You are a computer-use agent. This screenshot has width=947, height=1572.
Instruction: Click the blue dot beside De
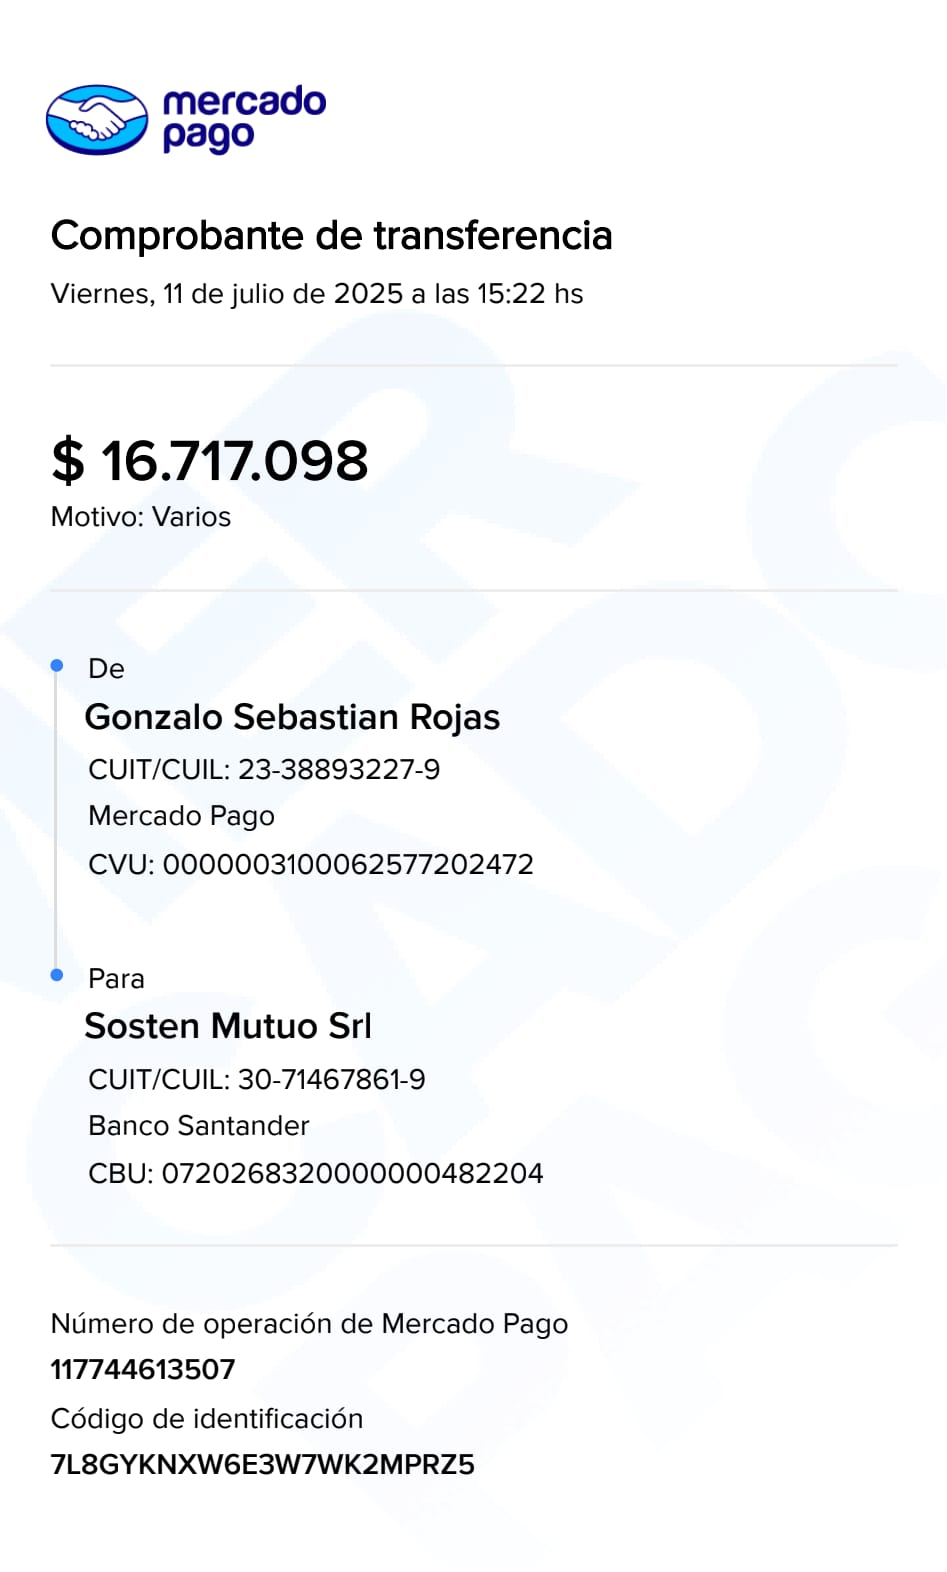coord(57,666)
